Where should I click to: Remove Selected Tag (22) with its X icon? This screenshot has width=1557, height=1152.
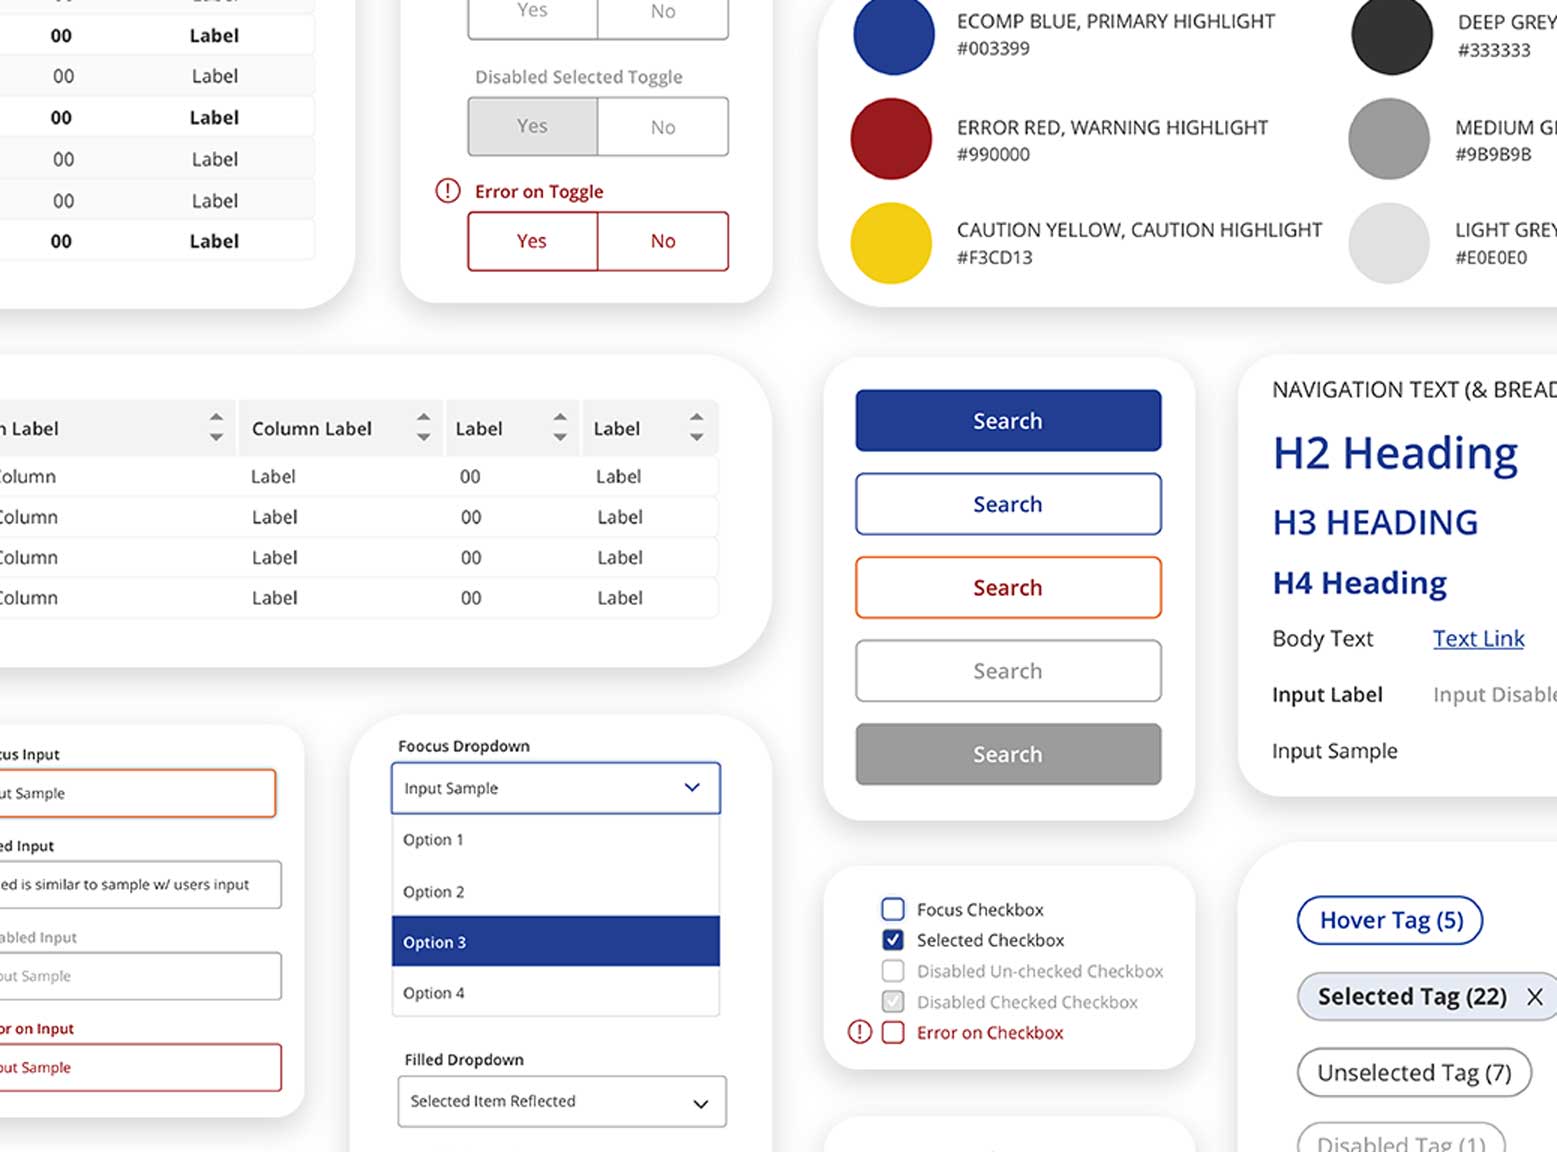click(1534, 997)
